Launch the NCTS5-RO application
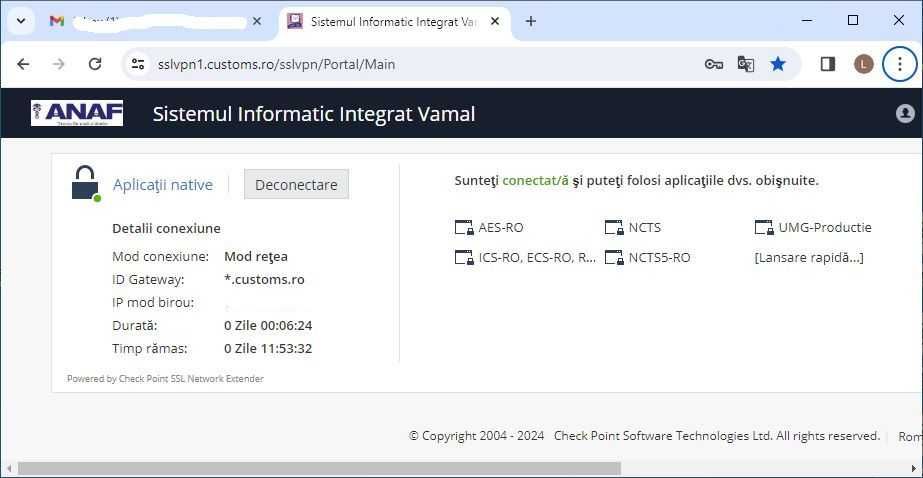This screenshot has width=923, height=478. [659, 258]
